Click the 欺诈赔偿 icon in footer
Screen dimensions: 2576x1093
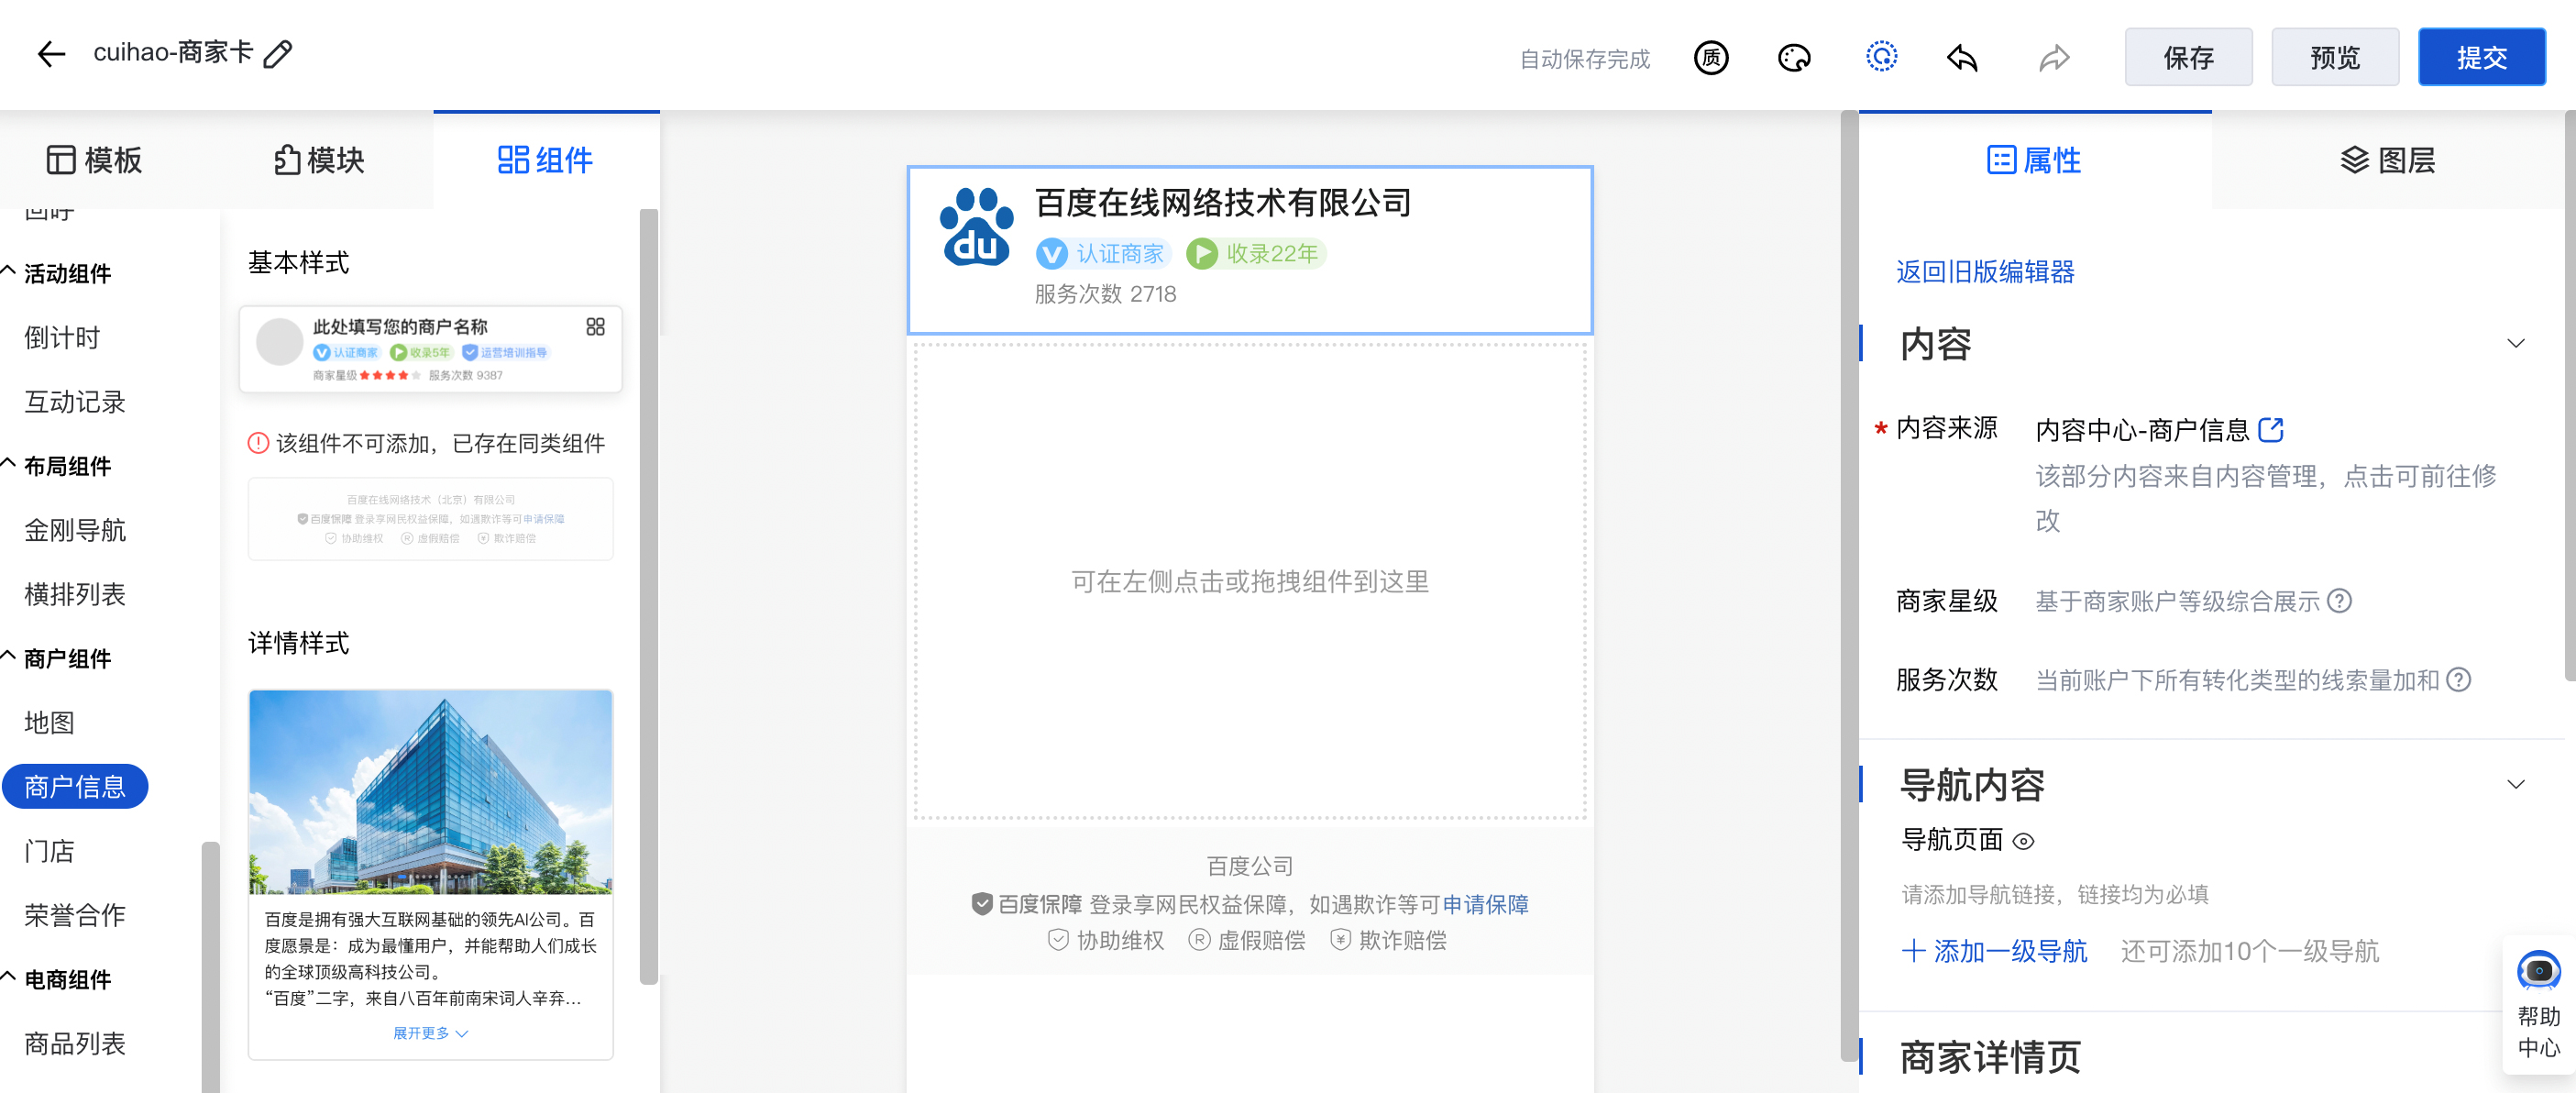[1340, 940]
